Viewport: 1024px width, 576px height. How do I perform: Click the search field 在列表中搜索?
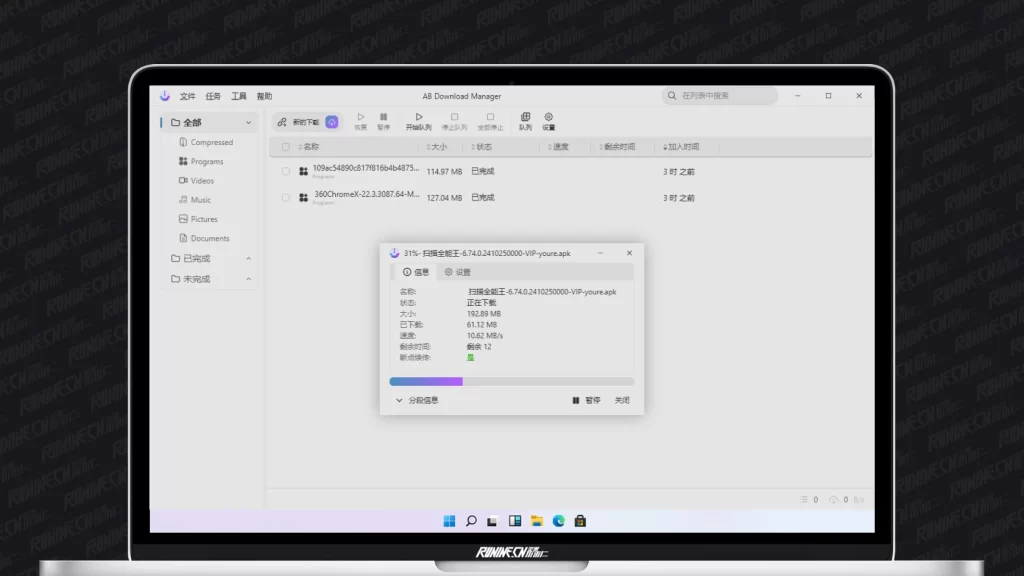click(720, 96)
